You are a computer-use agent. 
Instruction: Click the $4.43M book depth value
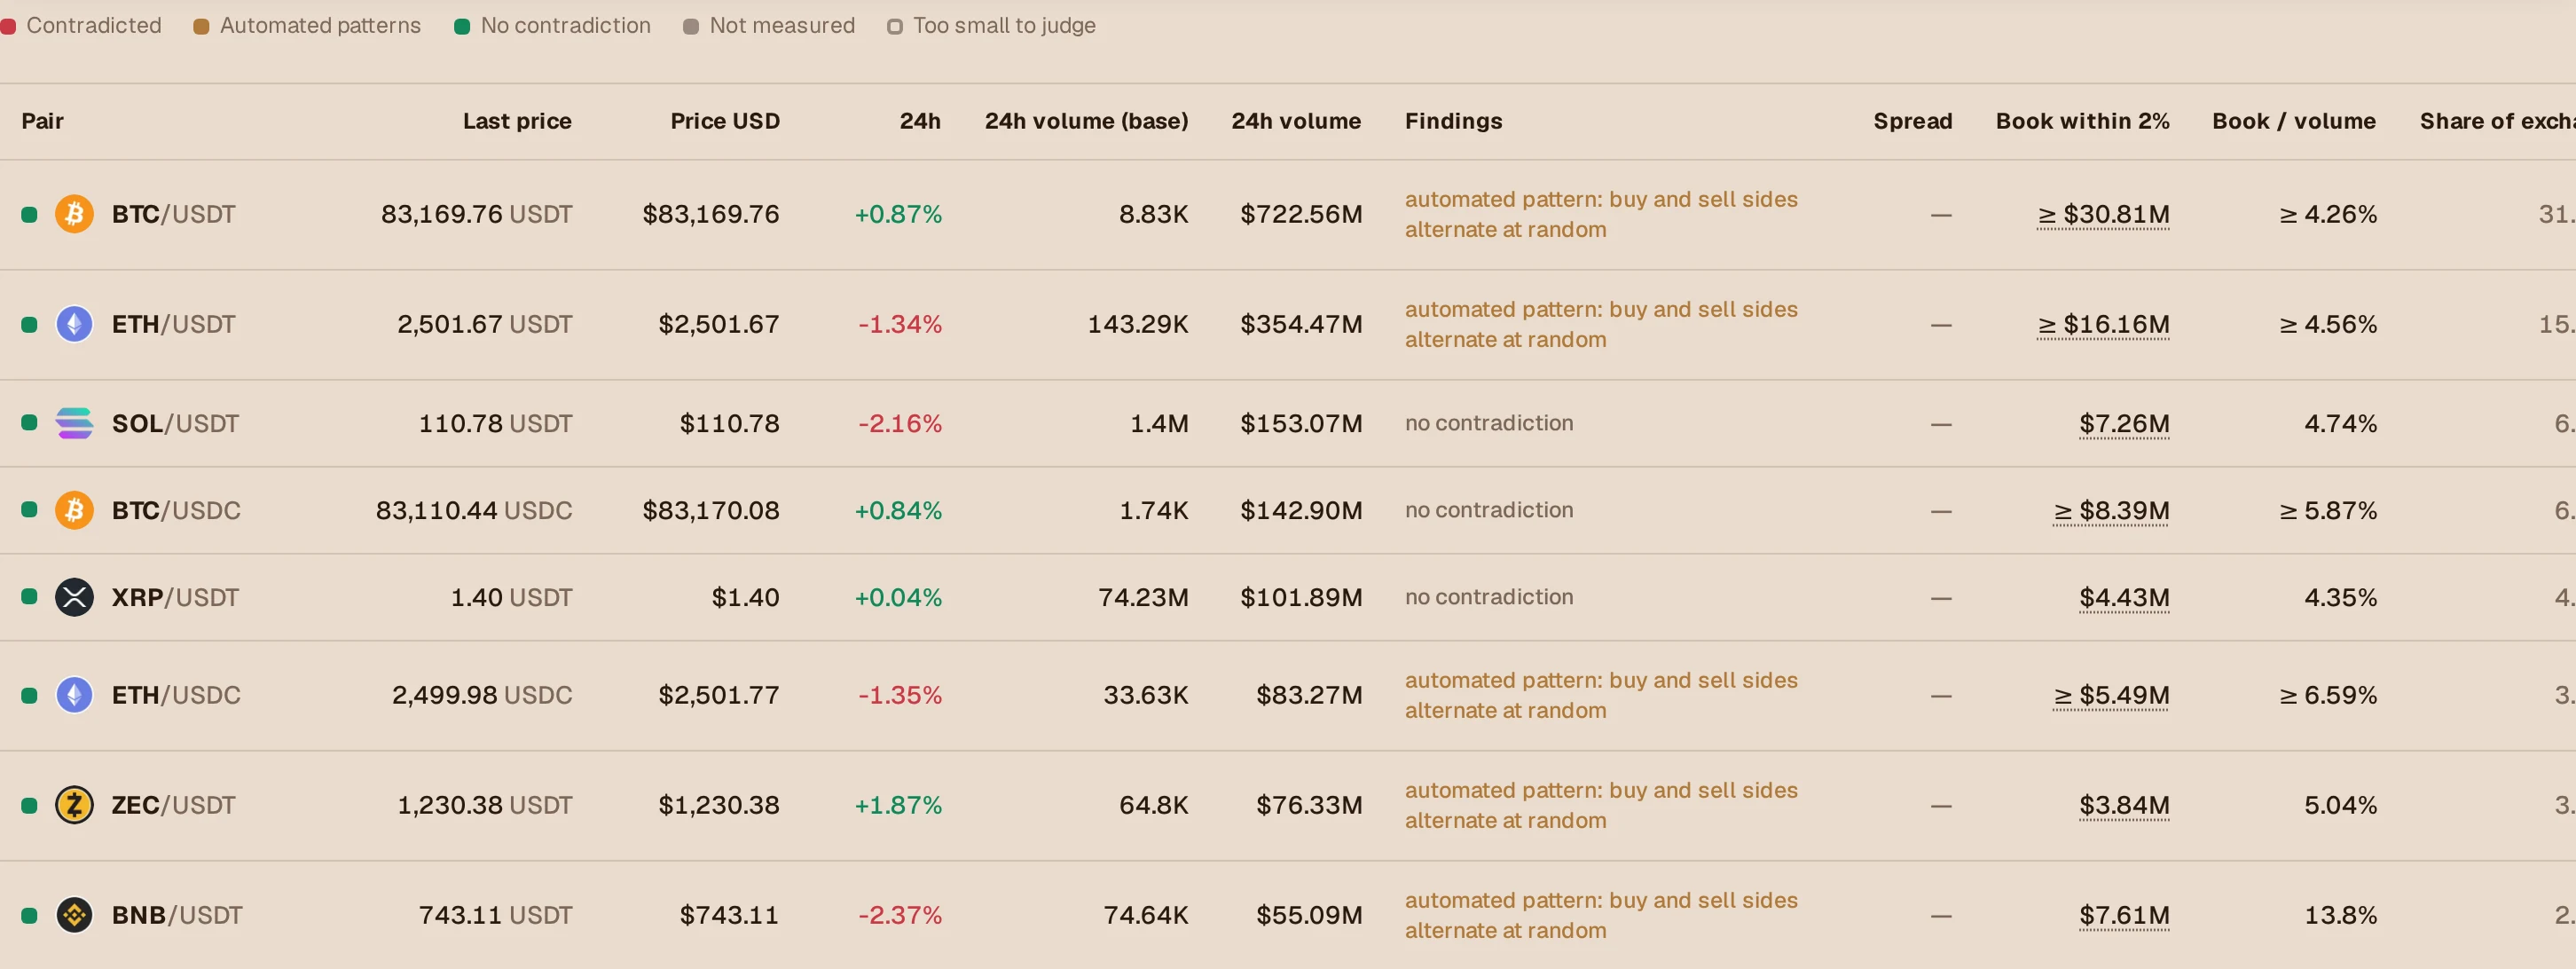pos(2124,597)
